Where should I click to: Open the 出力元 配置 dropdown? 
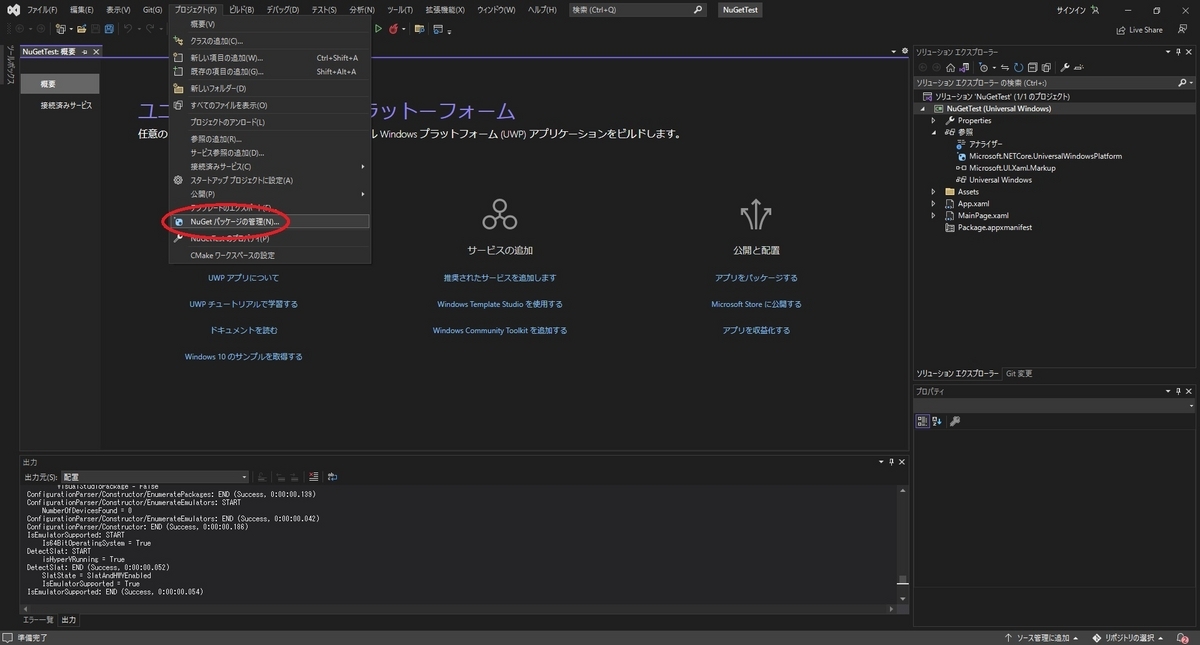coord(155,477)
